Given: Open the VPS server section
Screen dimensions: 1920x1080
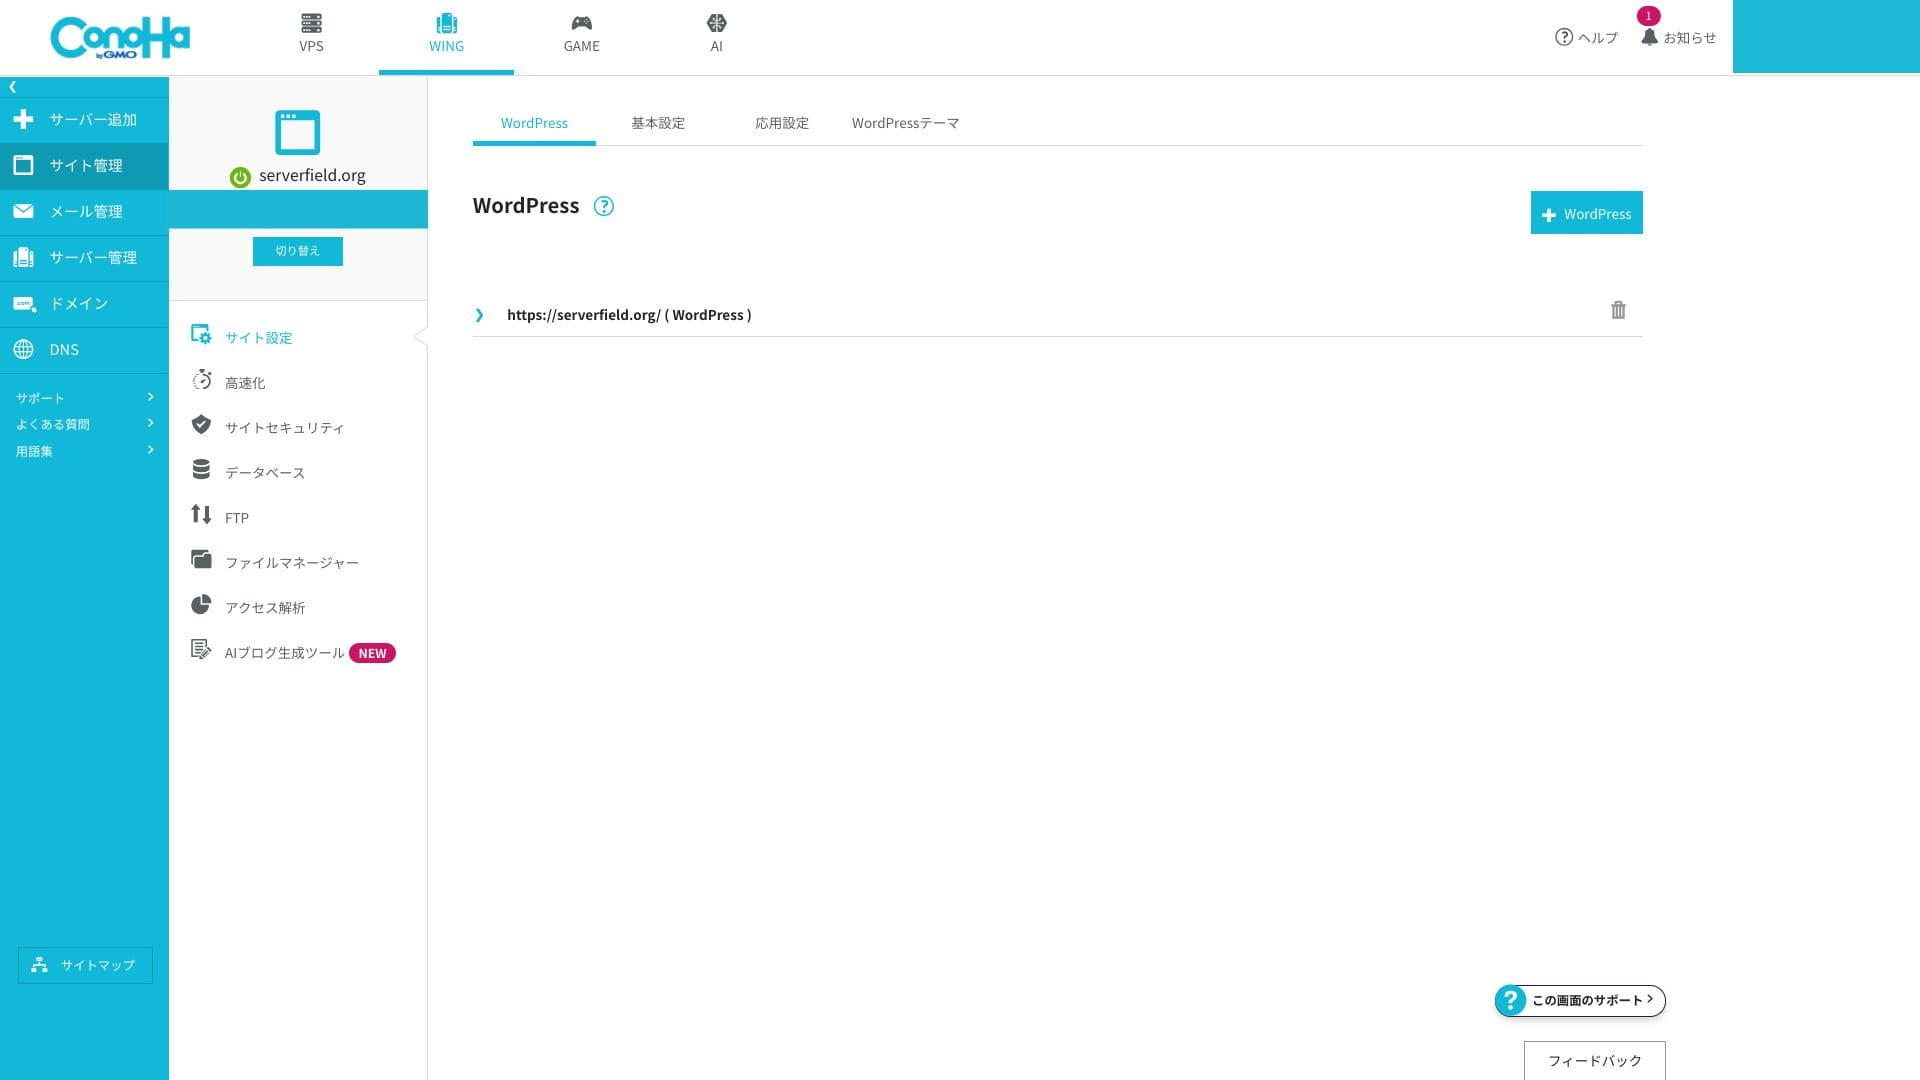Looking at the screenshot, I should (x=311, y=33).
